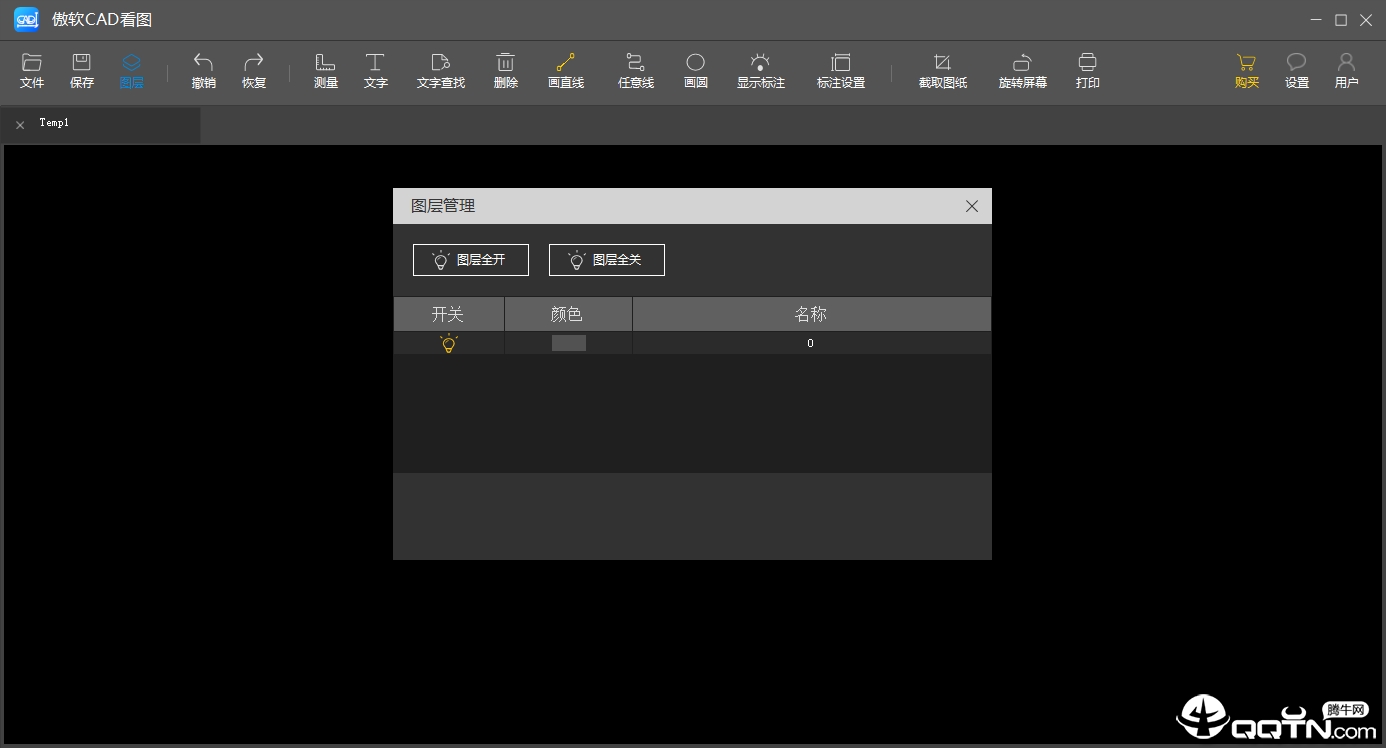This screenshot has width=1386, height=748.
Task: Toggle layer 0 lightbulb visibility switch
Action: (449, 343)
